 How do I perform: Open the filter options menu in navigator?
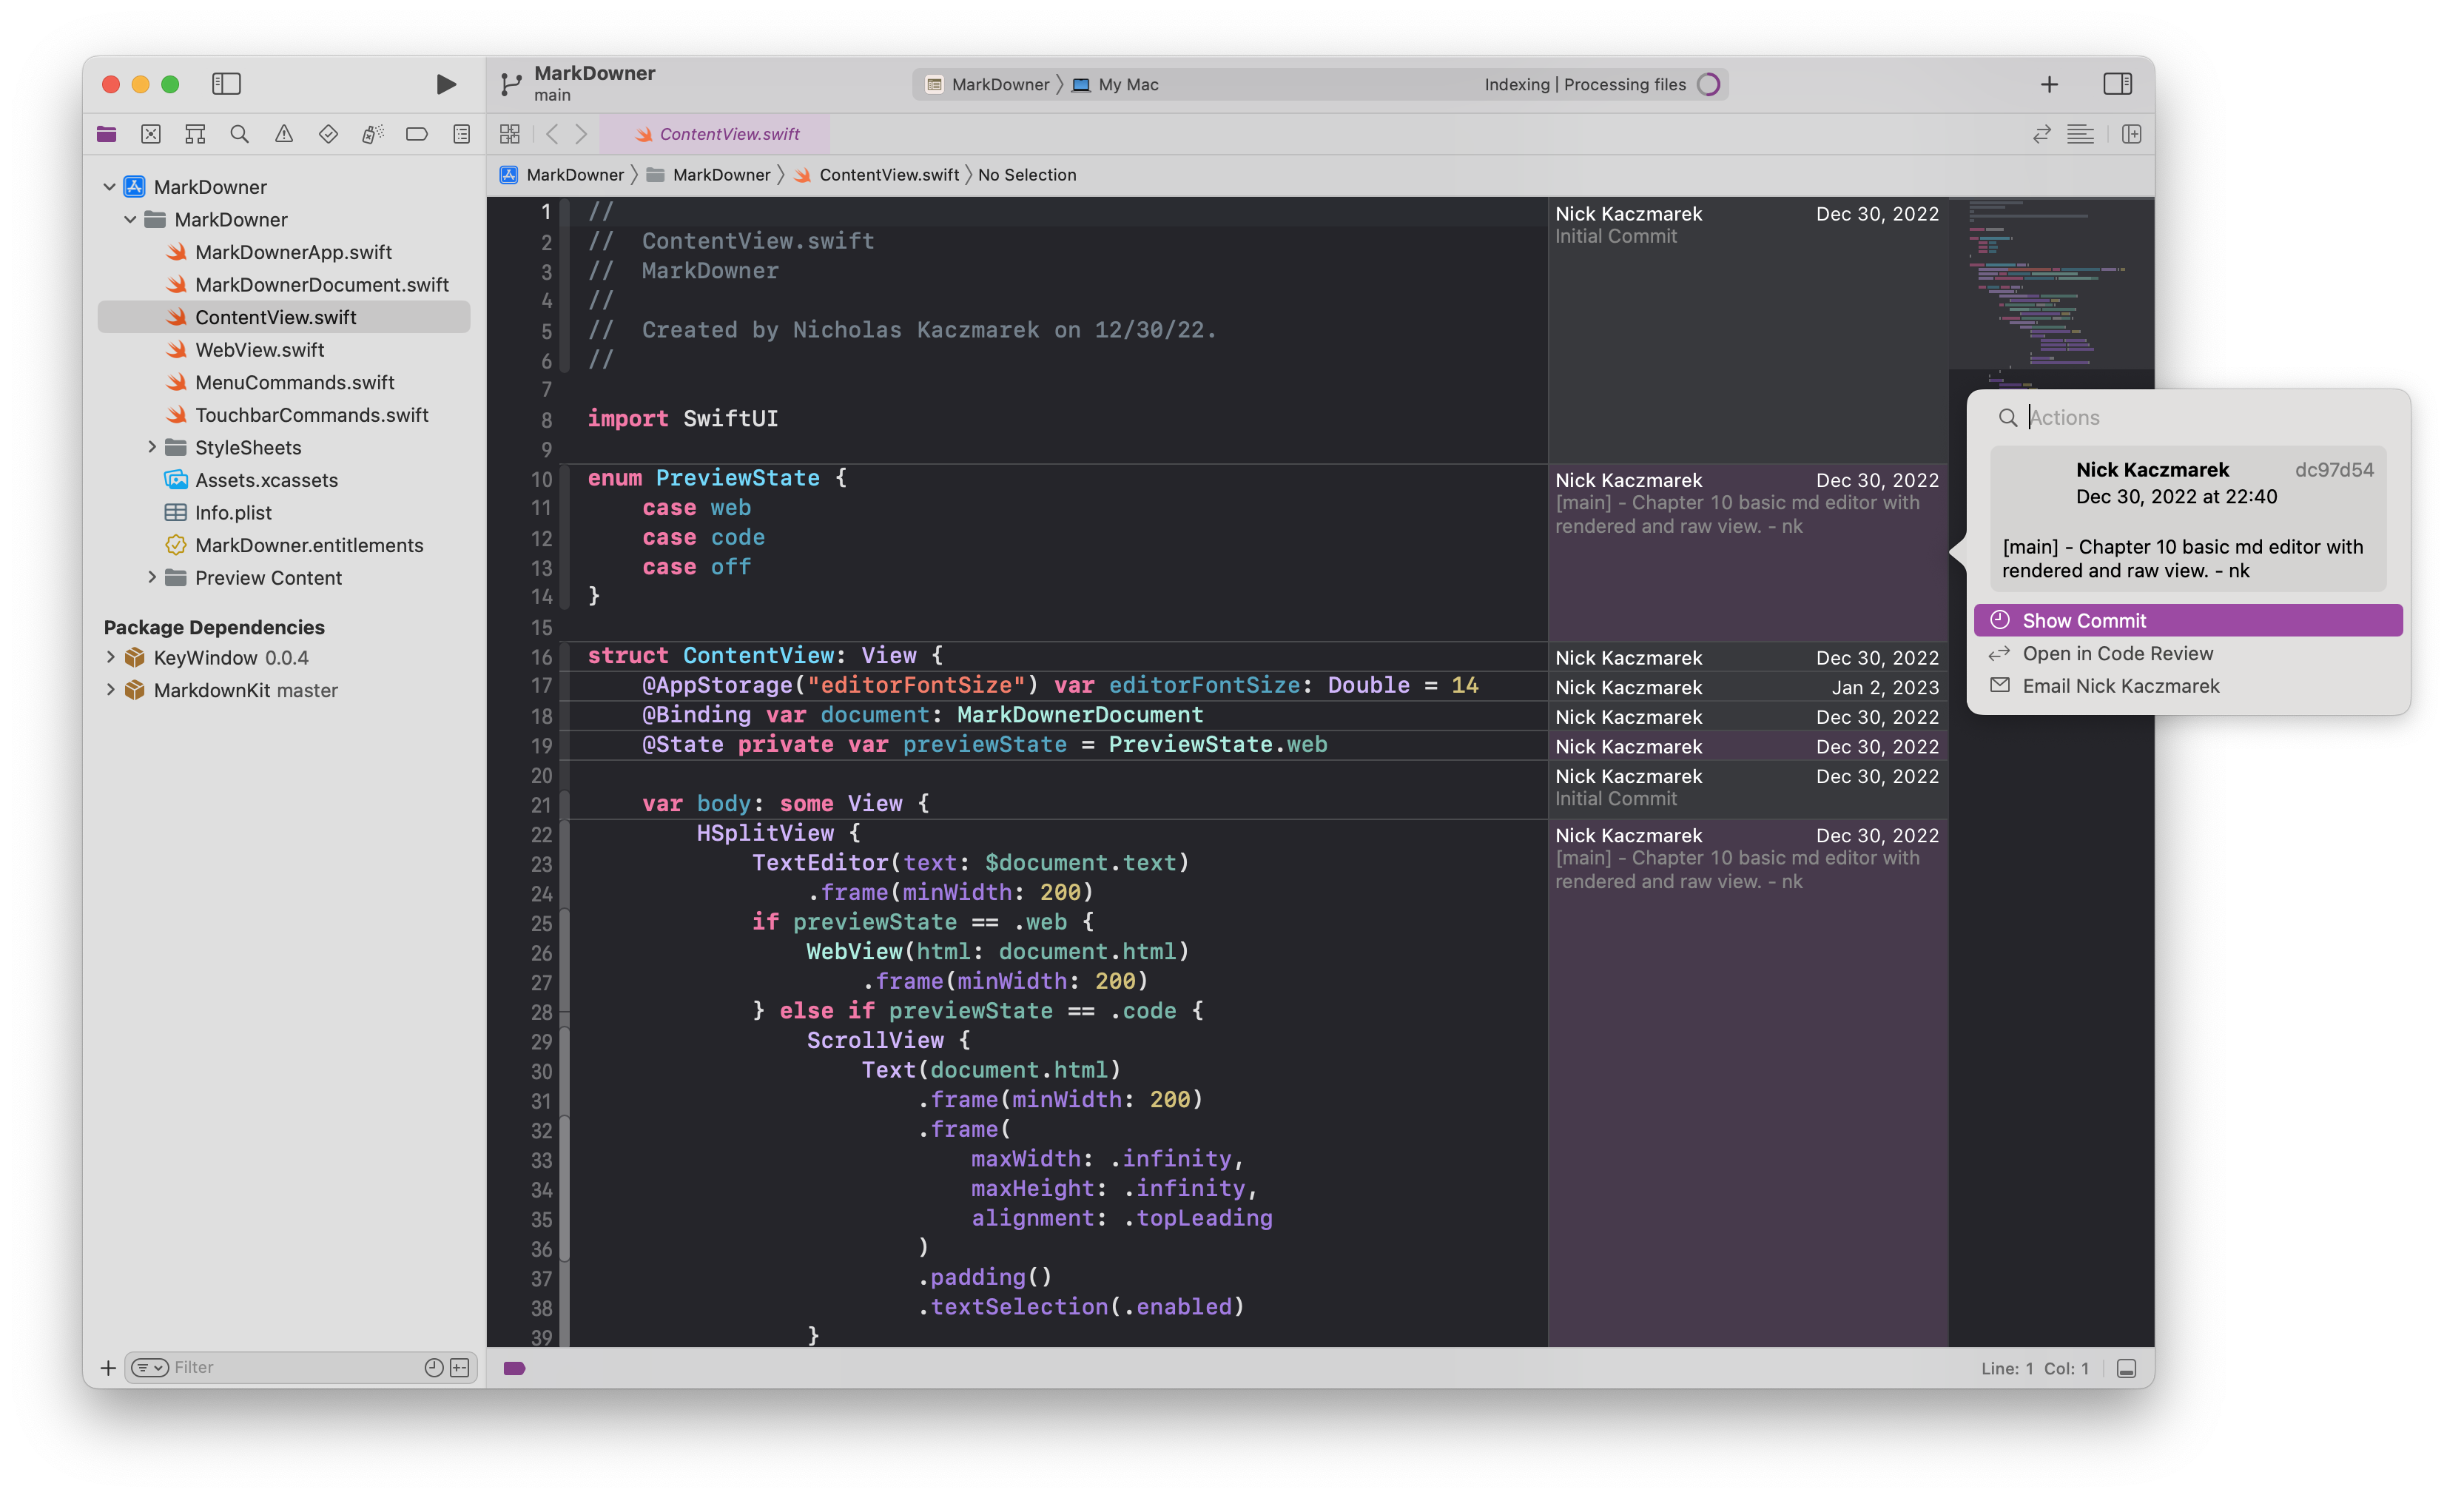tap(150, 1367)
